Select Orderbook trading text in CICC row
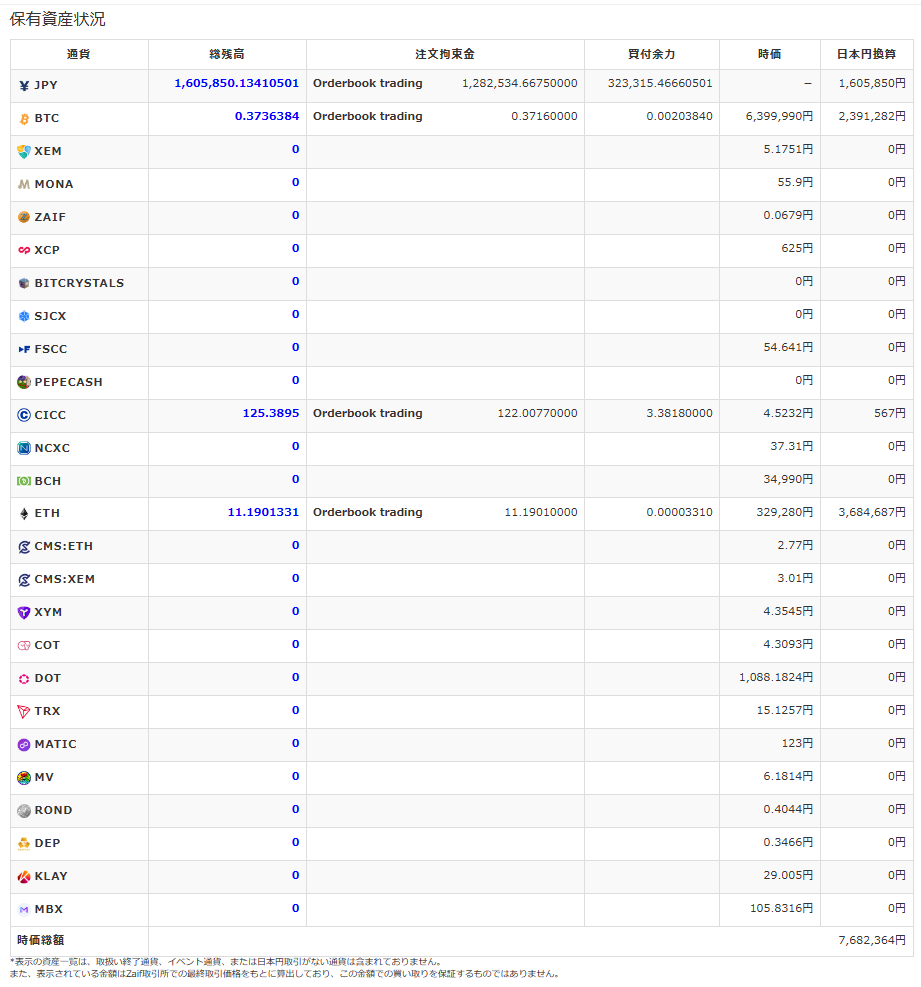Screen dimensions: 921x987 (x=368, y=413)
